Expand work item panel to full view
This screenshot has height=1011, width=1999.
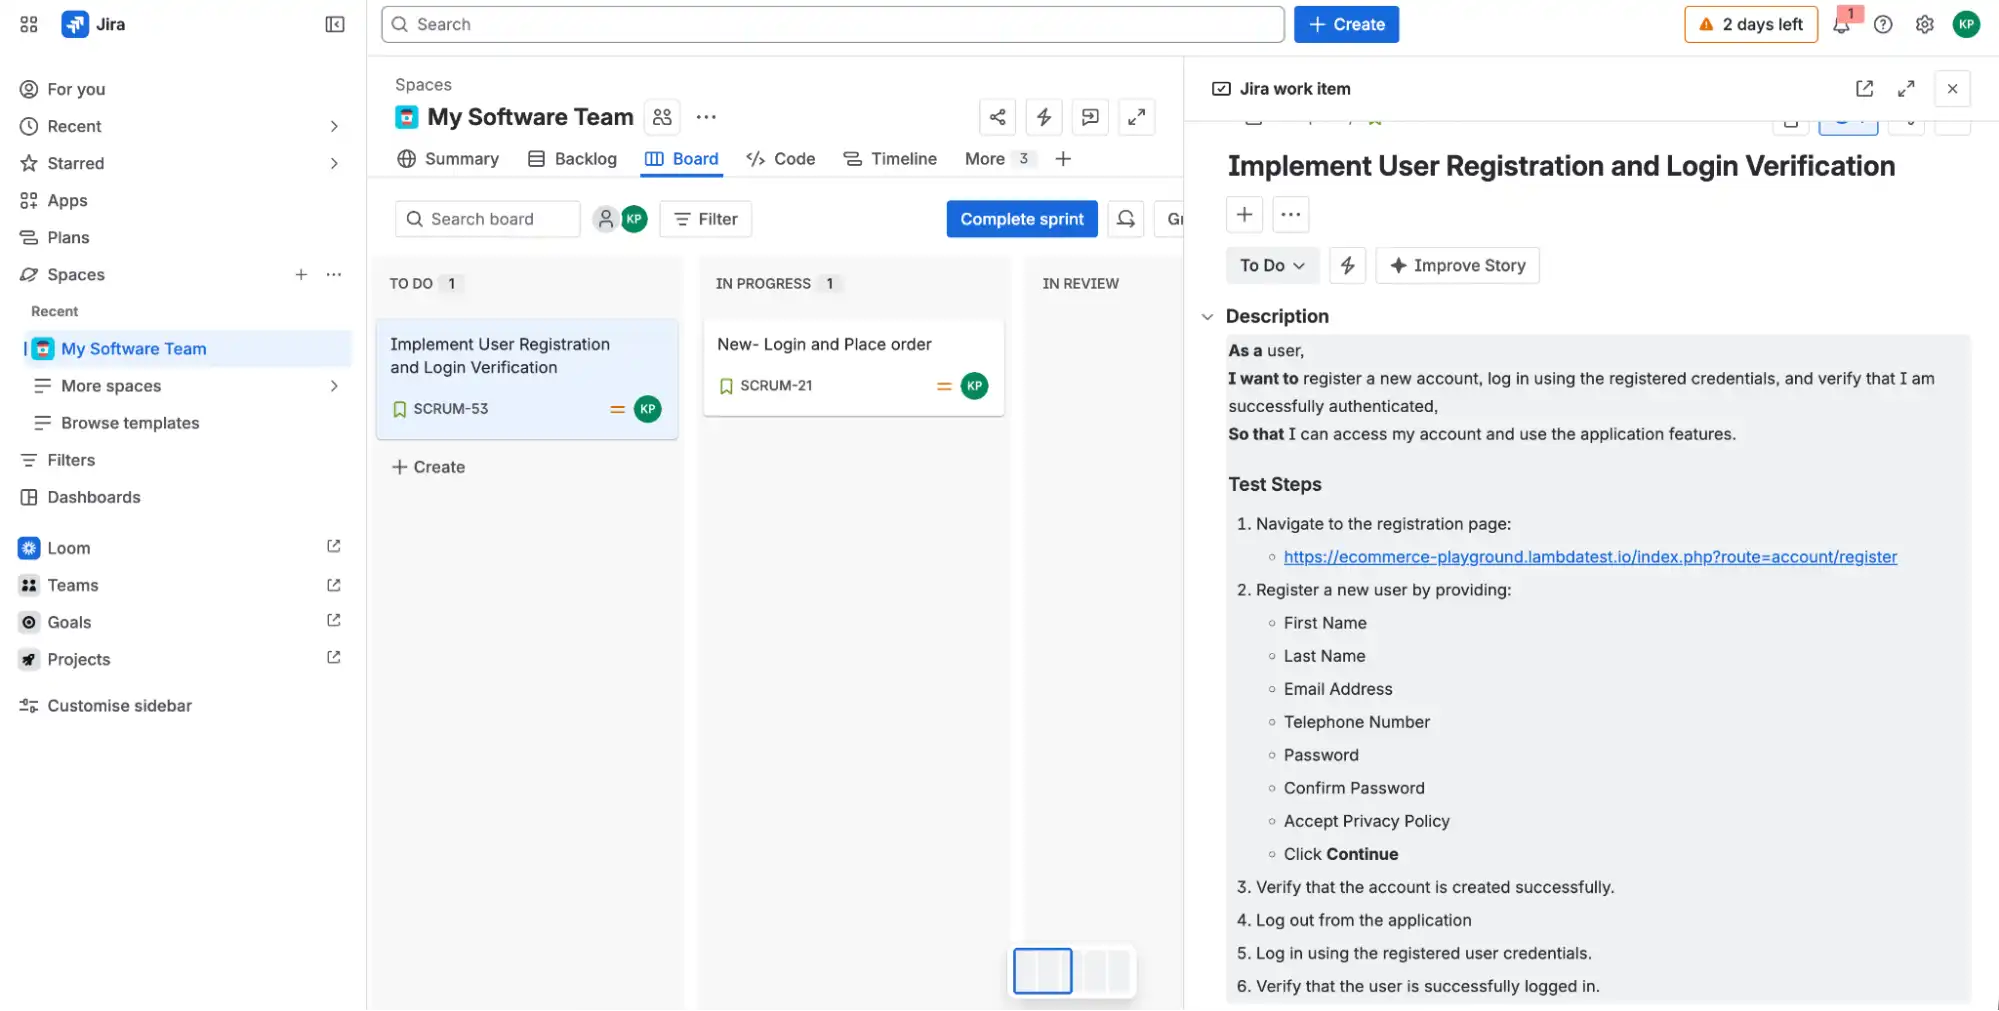pyautogui.click(x=1906, y=89)
